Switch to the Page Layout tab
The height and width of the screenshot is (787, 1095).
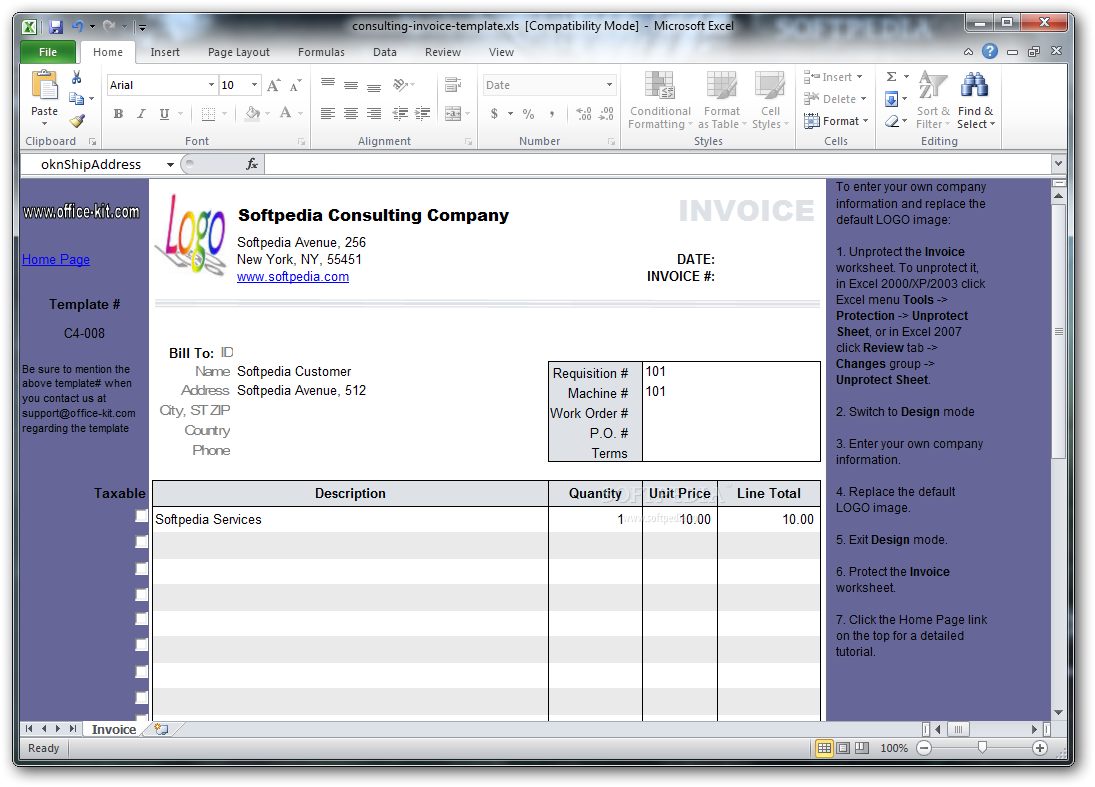pyautogui.click(x=239, y=52)
